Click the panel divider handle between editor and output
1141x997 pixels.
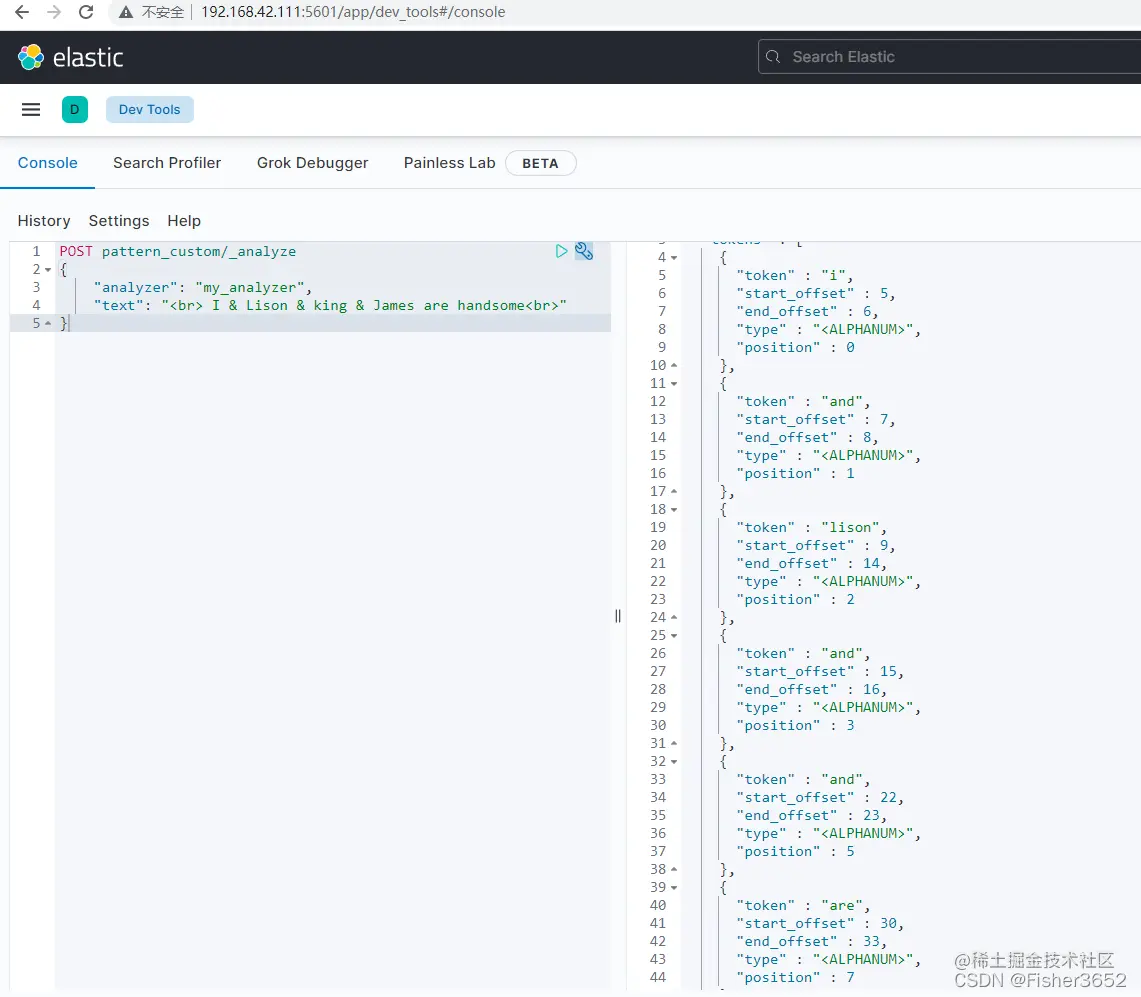point(618,616)
